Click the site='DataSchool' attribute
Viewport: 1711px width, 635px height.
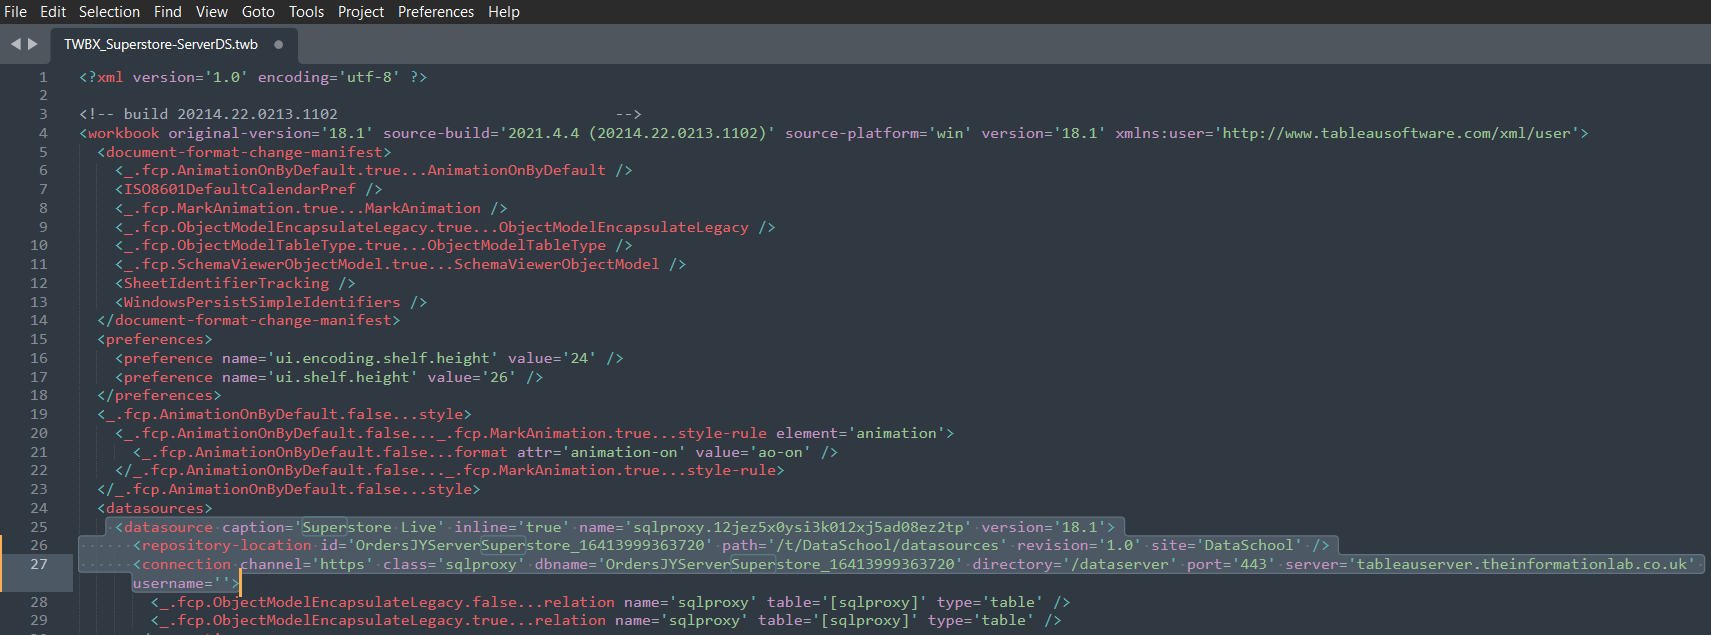[x=1227, y=545]
